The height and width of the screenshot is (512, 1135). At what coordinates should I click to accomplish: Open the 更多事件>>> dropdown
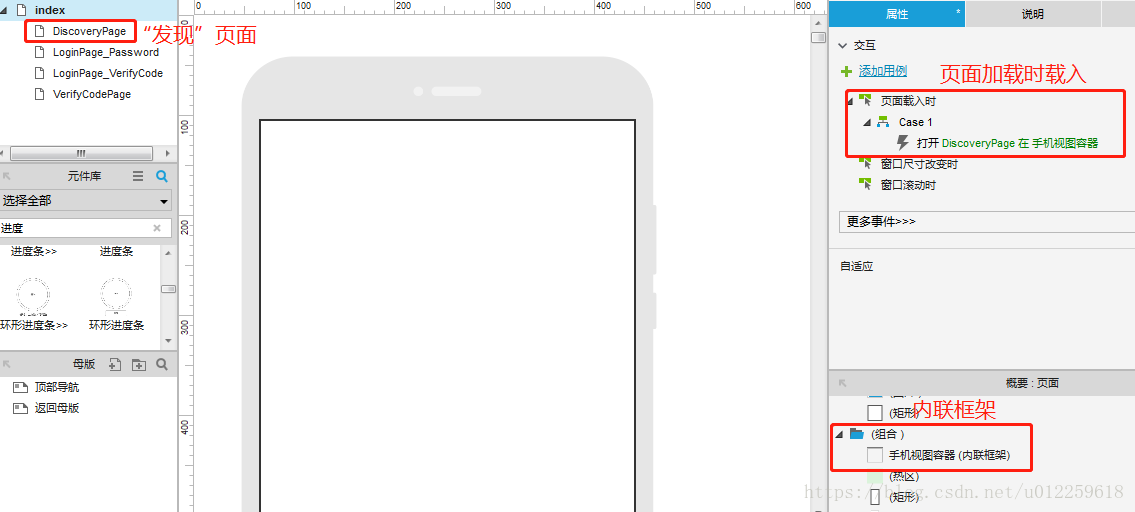click(x=987, y=222)
